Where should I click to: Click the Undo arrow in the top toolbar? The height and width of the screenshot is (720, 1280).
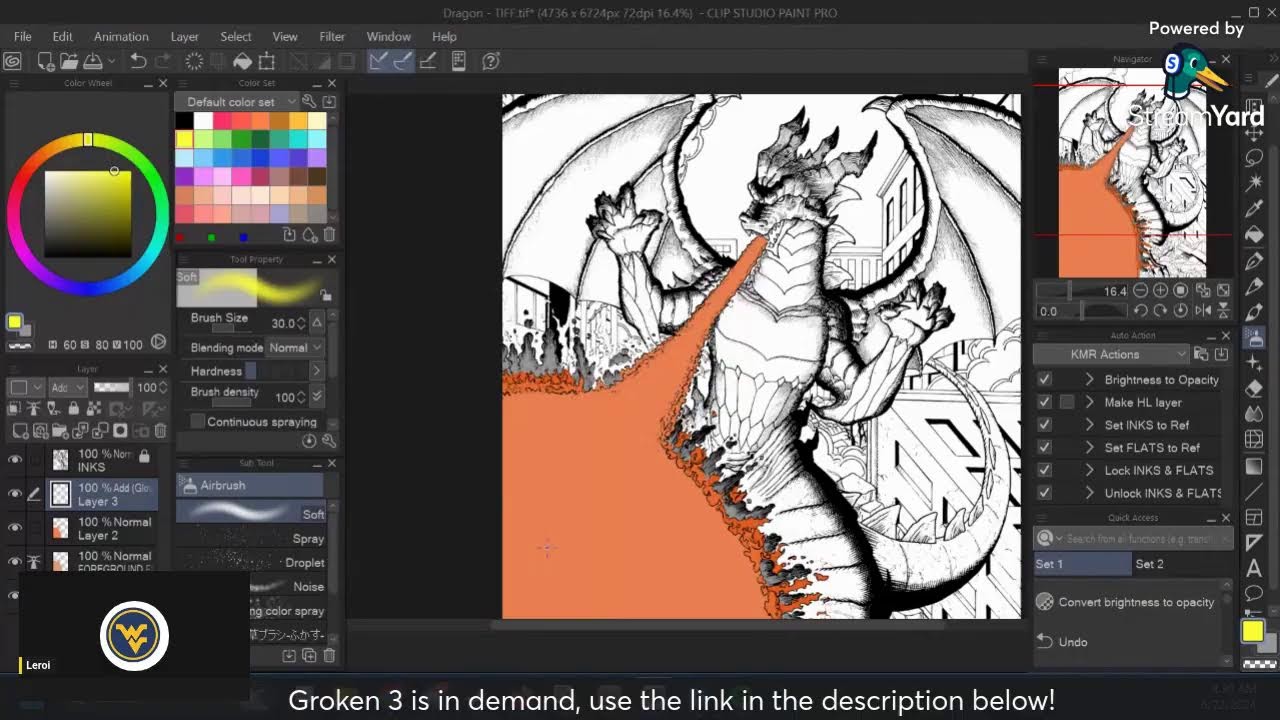coord(138,62)
